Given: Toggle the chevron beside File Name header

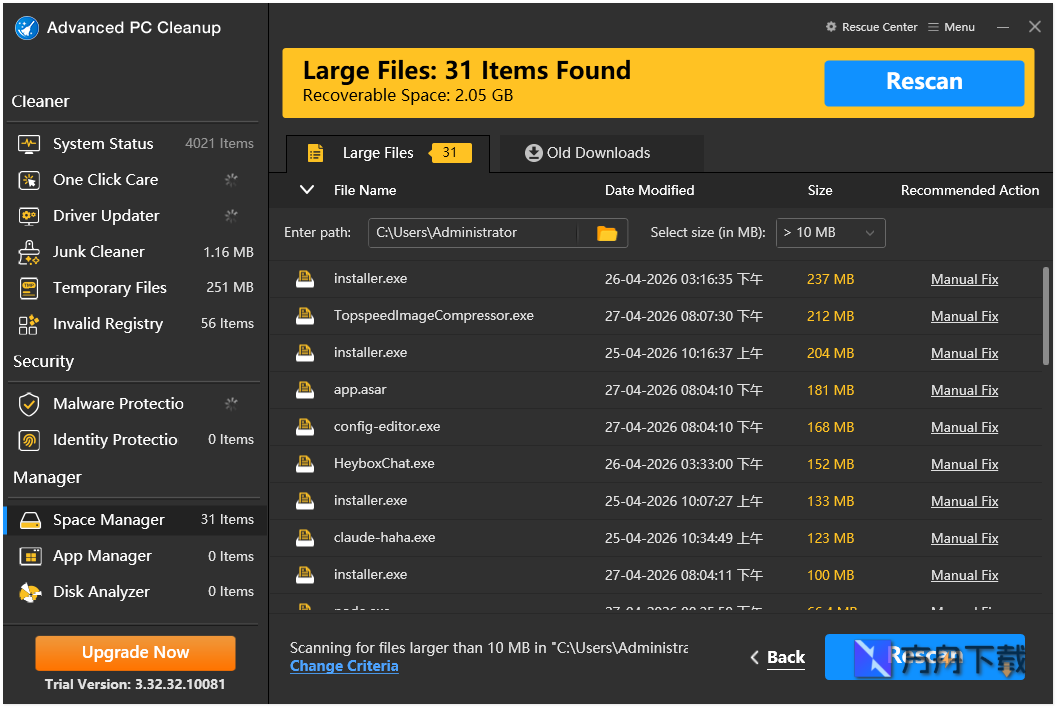Looking at the screenshot, I should 307,190.
